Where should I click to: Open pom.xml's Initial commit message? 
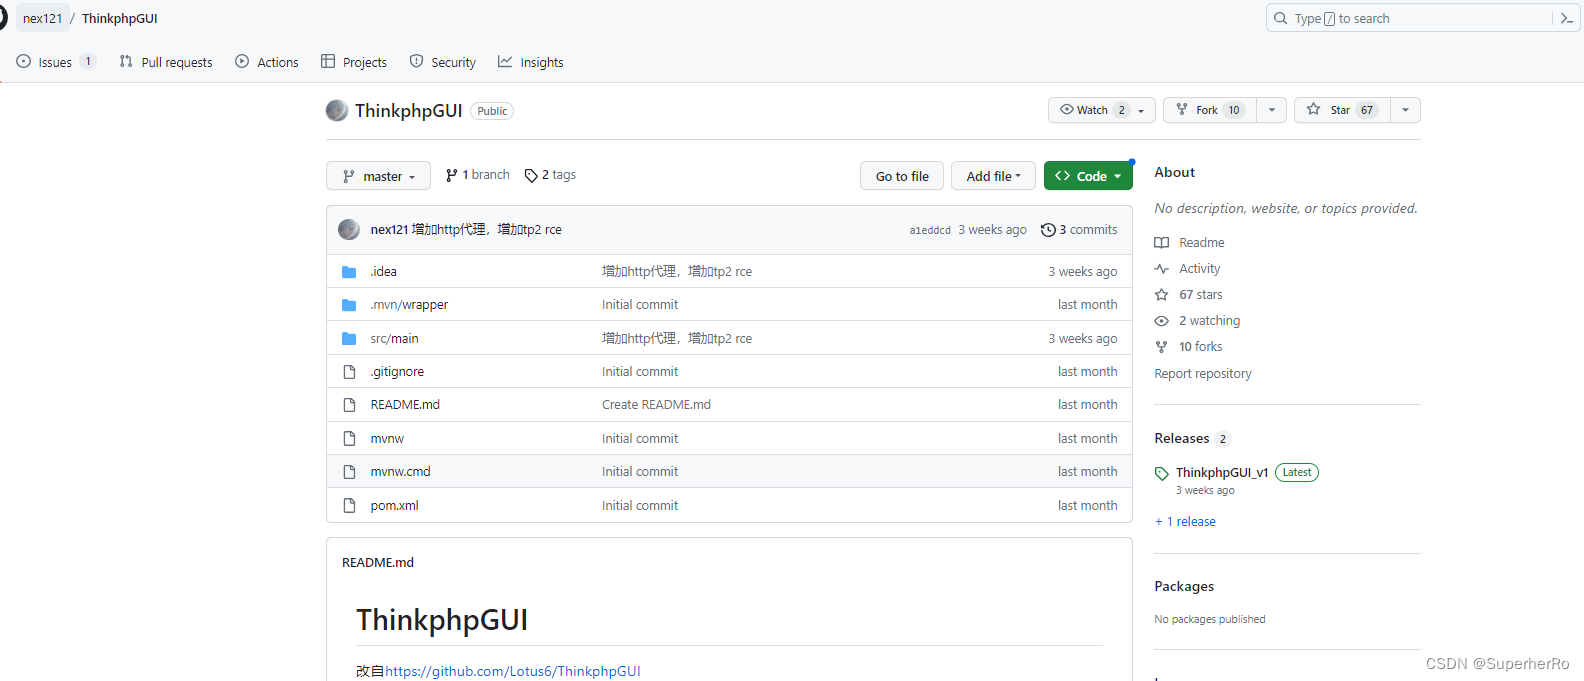[x=640, y=506]
